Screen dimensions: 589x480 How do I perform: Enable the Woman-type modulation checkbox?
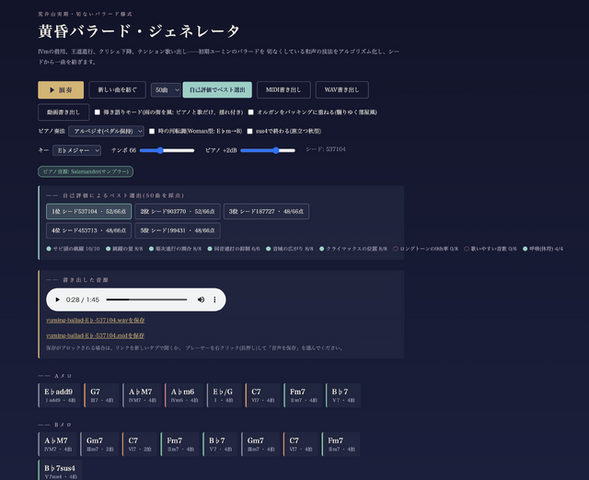click(152, 131)
